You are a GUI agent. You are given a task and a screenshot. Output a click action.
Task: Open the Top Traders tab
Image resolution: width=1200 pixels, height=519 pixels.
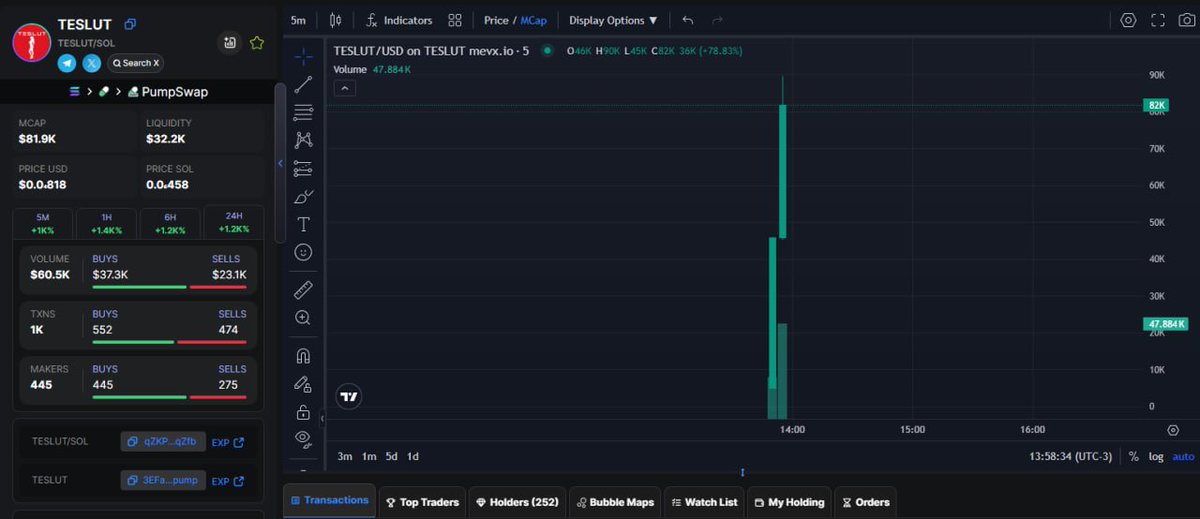tap(422, 502)
